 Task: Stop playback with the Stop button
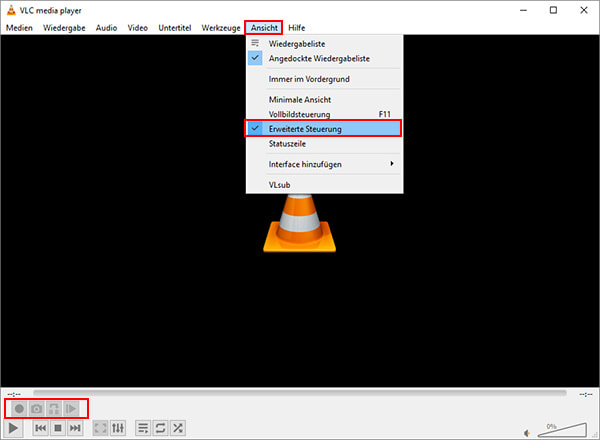tap(58, 428)
